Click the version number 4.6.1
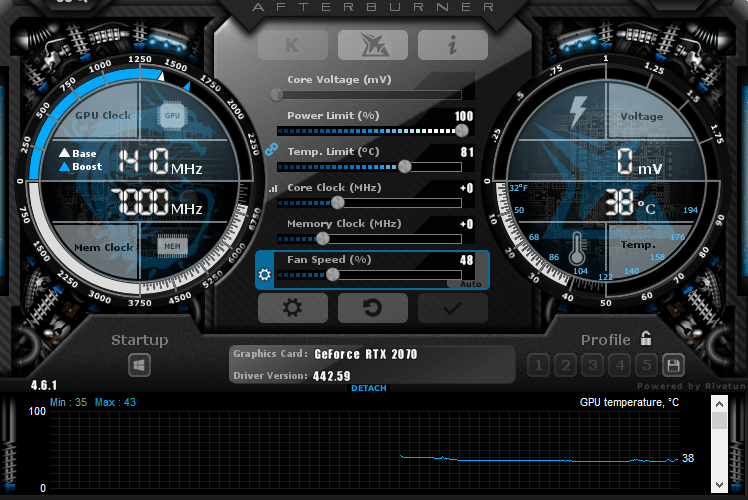This screenshot has height=500, width=748. tap(44, 385)
